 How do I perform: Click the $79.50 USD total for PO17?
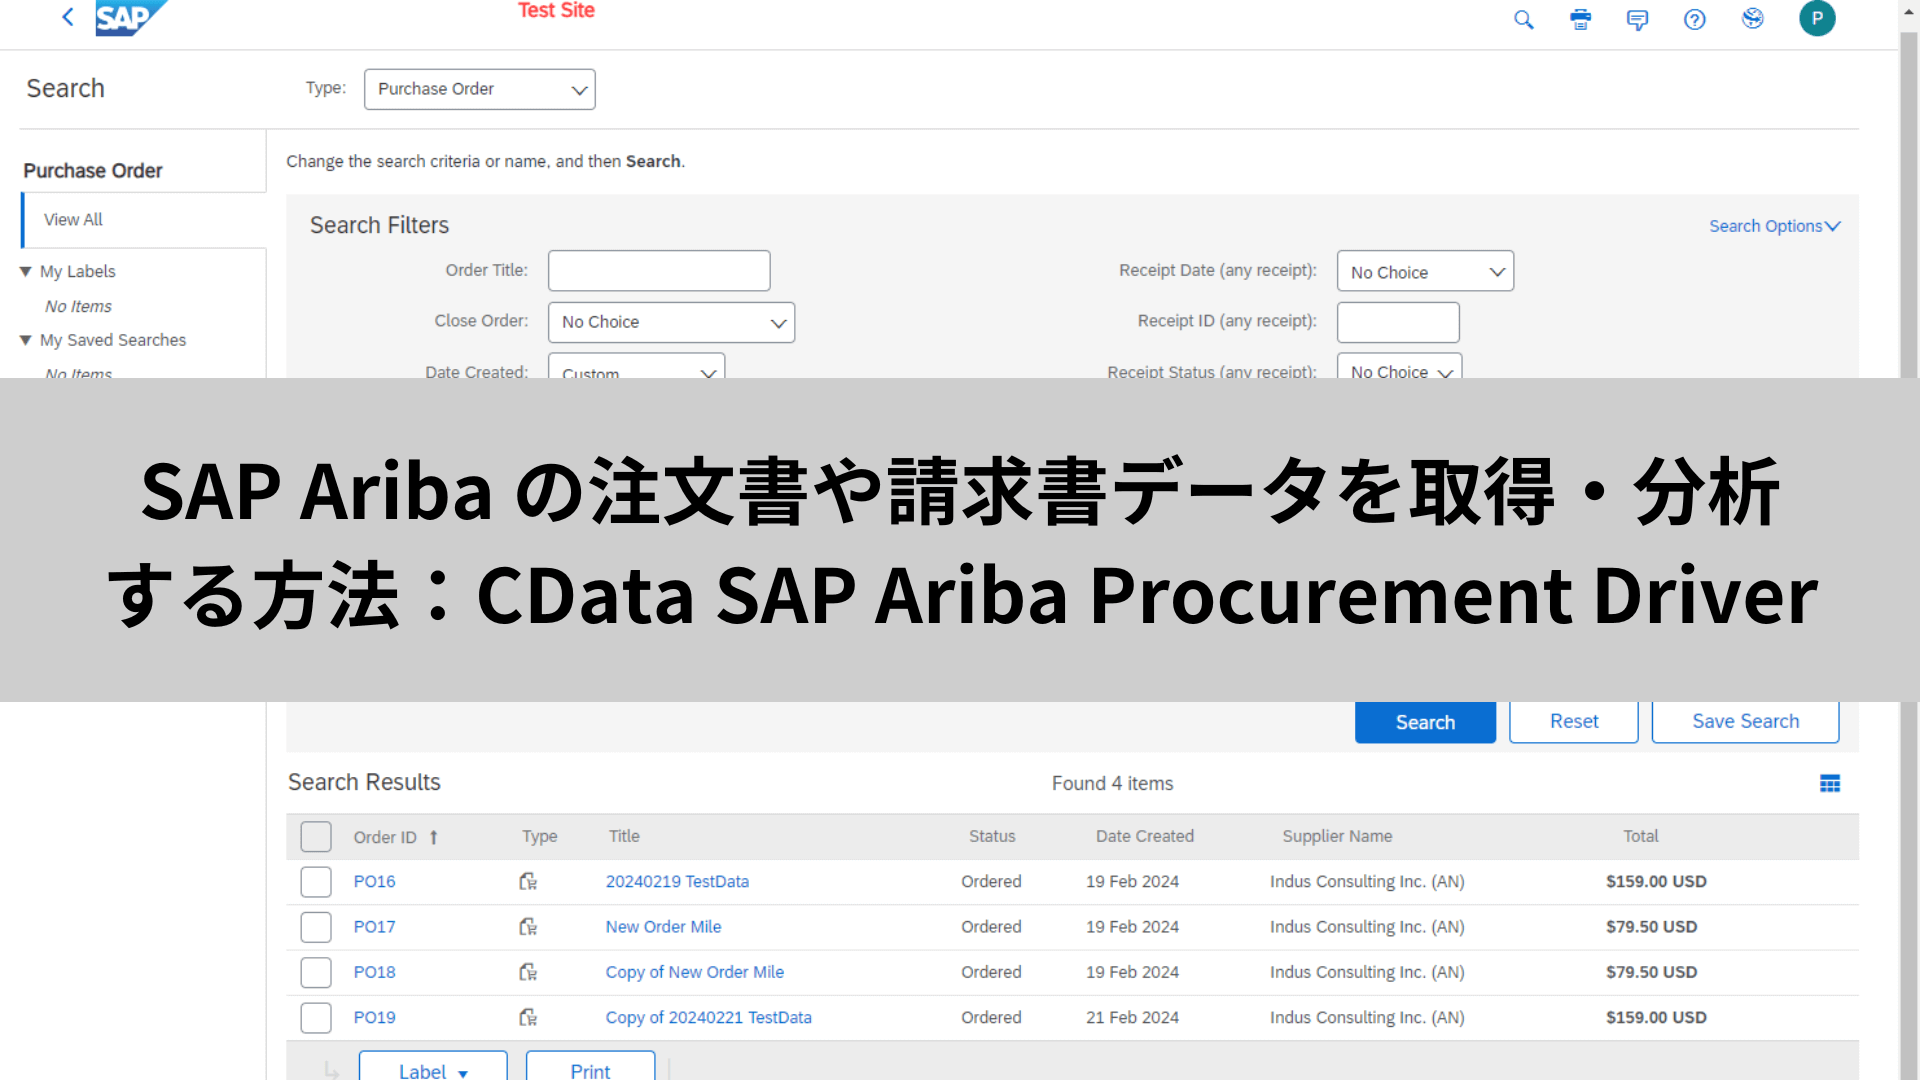pyautogui.click(x=1651, y=927)
